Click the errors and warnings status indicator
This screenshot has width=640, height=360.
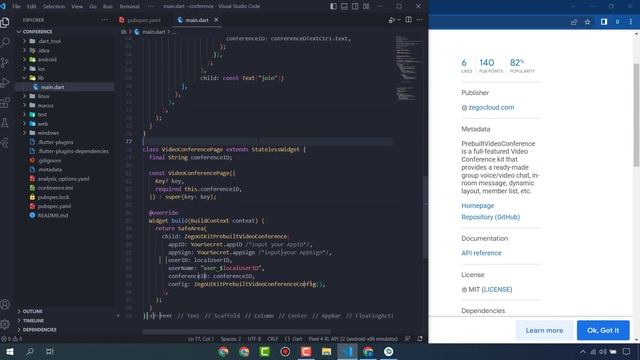pyautogui.click(x=11, y=339)
